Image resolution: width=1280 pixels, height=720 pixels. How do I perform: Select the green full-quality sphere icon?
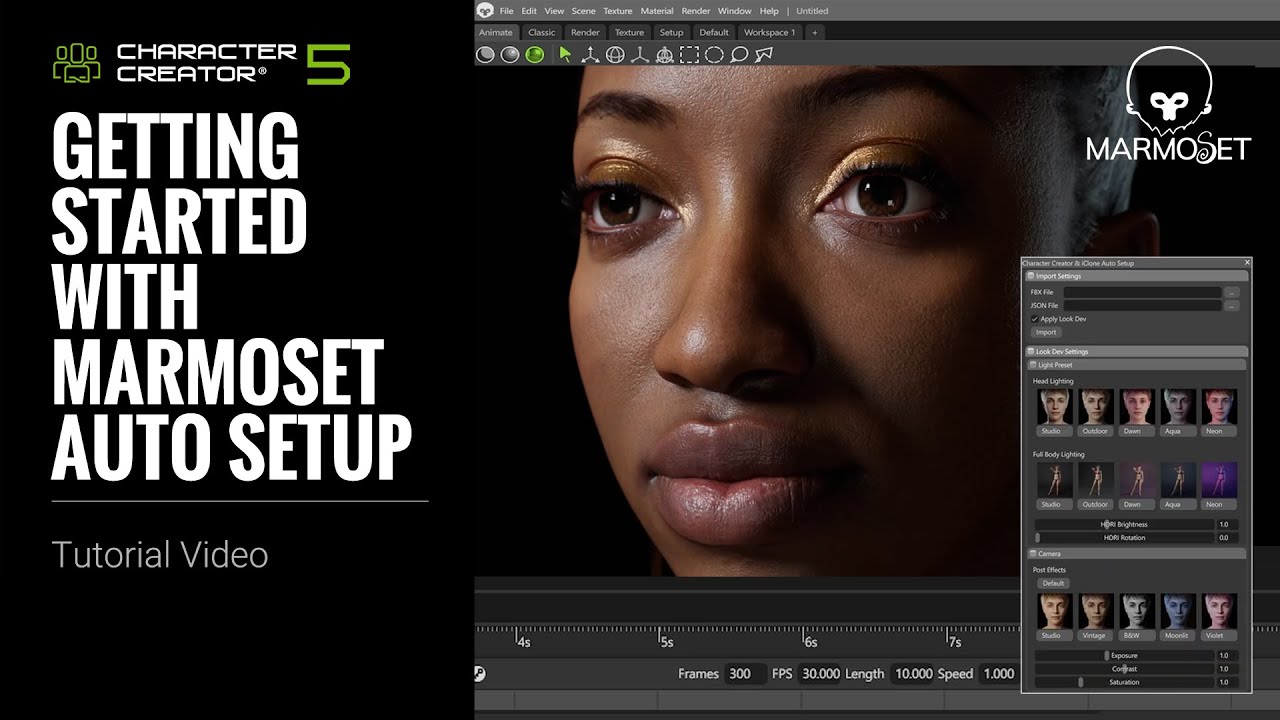[x=535, y=55]
